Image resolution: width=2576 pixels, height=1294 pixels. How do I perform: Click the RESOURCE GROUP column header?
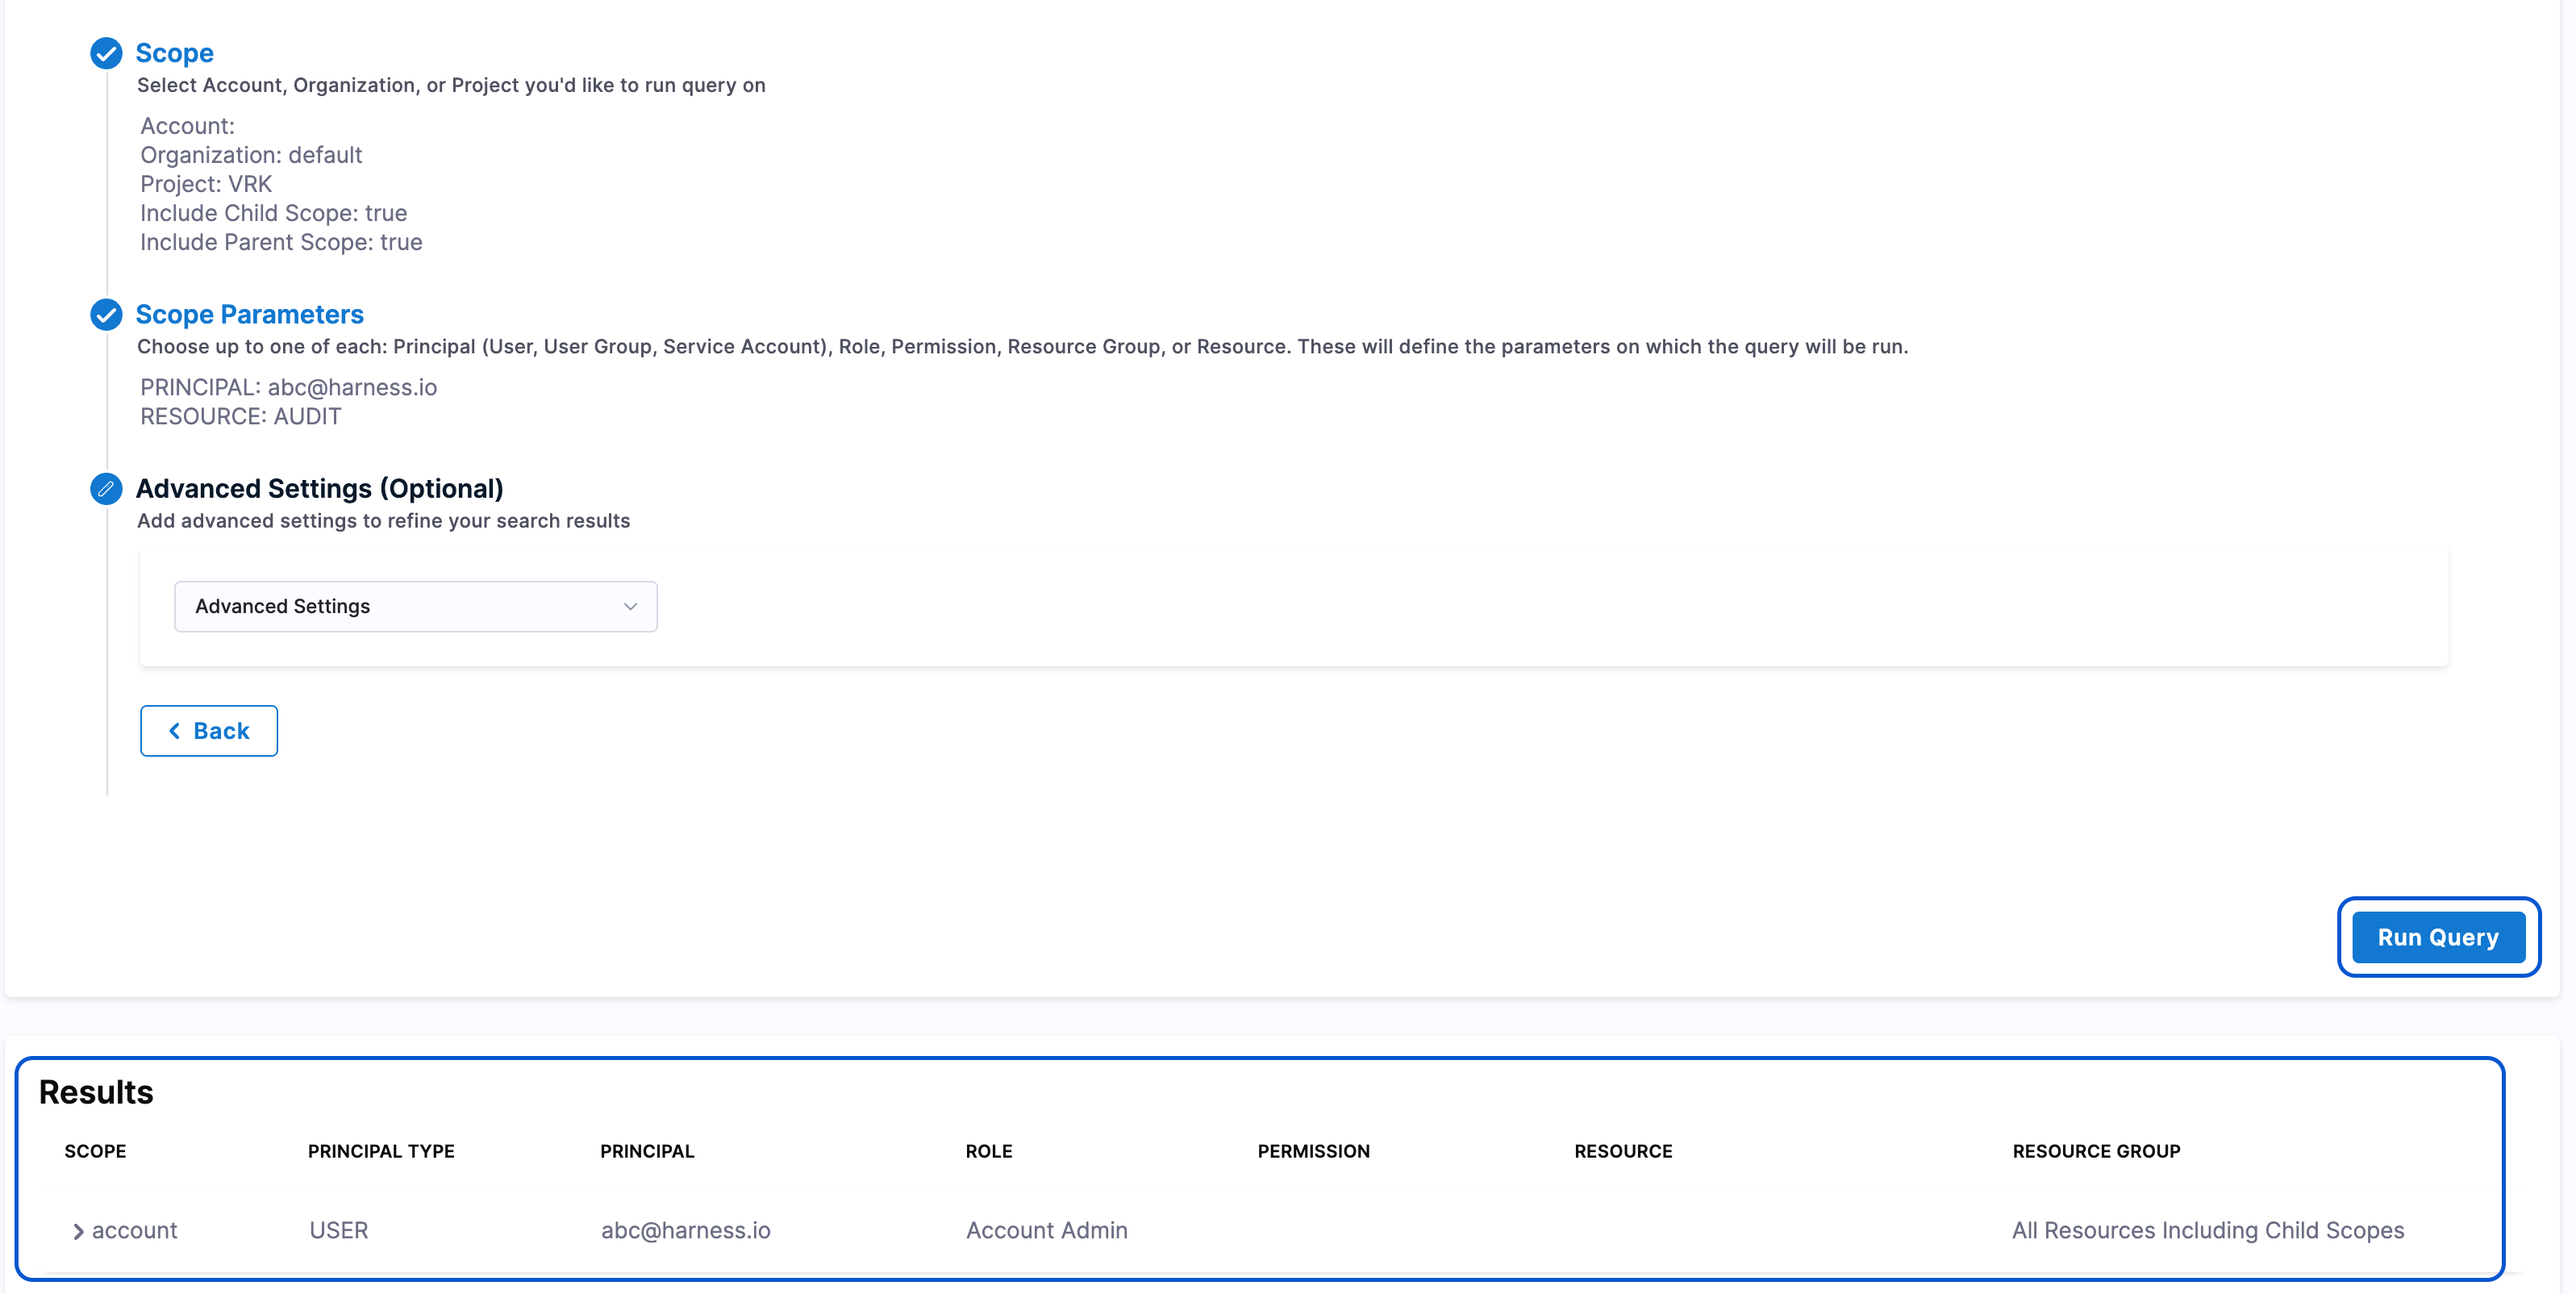point(2096,1151)
